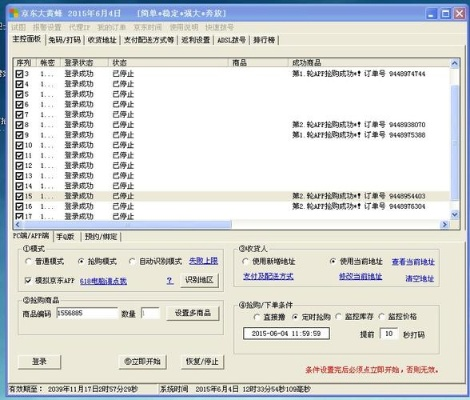This screenshot has height=400, width=470.
Task: Select the 自动识别模式 radio button
Action: pos(132,261)
